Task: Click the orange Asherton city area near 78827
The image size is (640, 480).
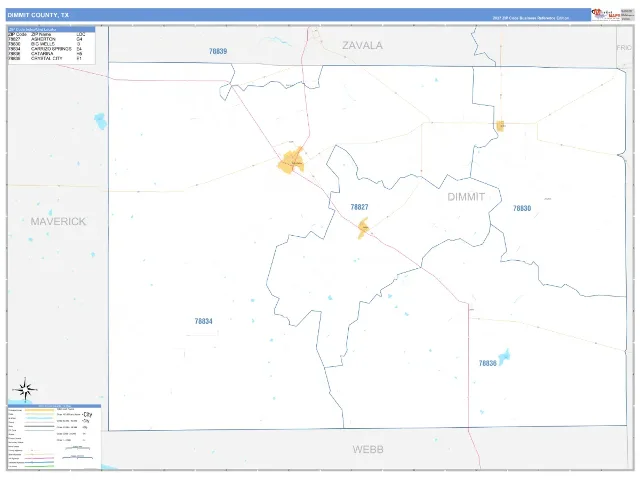Action: click(363, 228)
